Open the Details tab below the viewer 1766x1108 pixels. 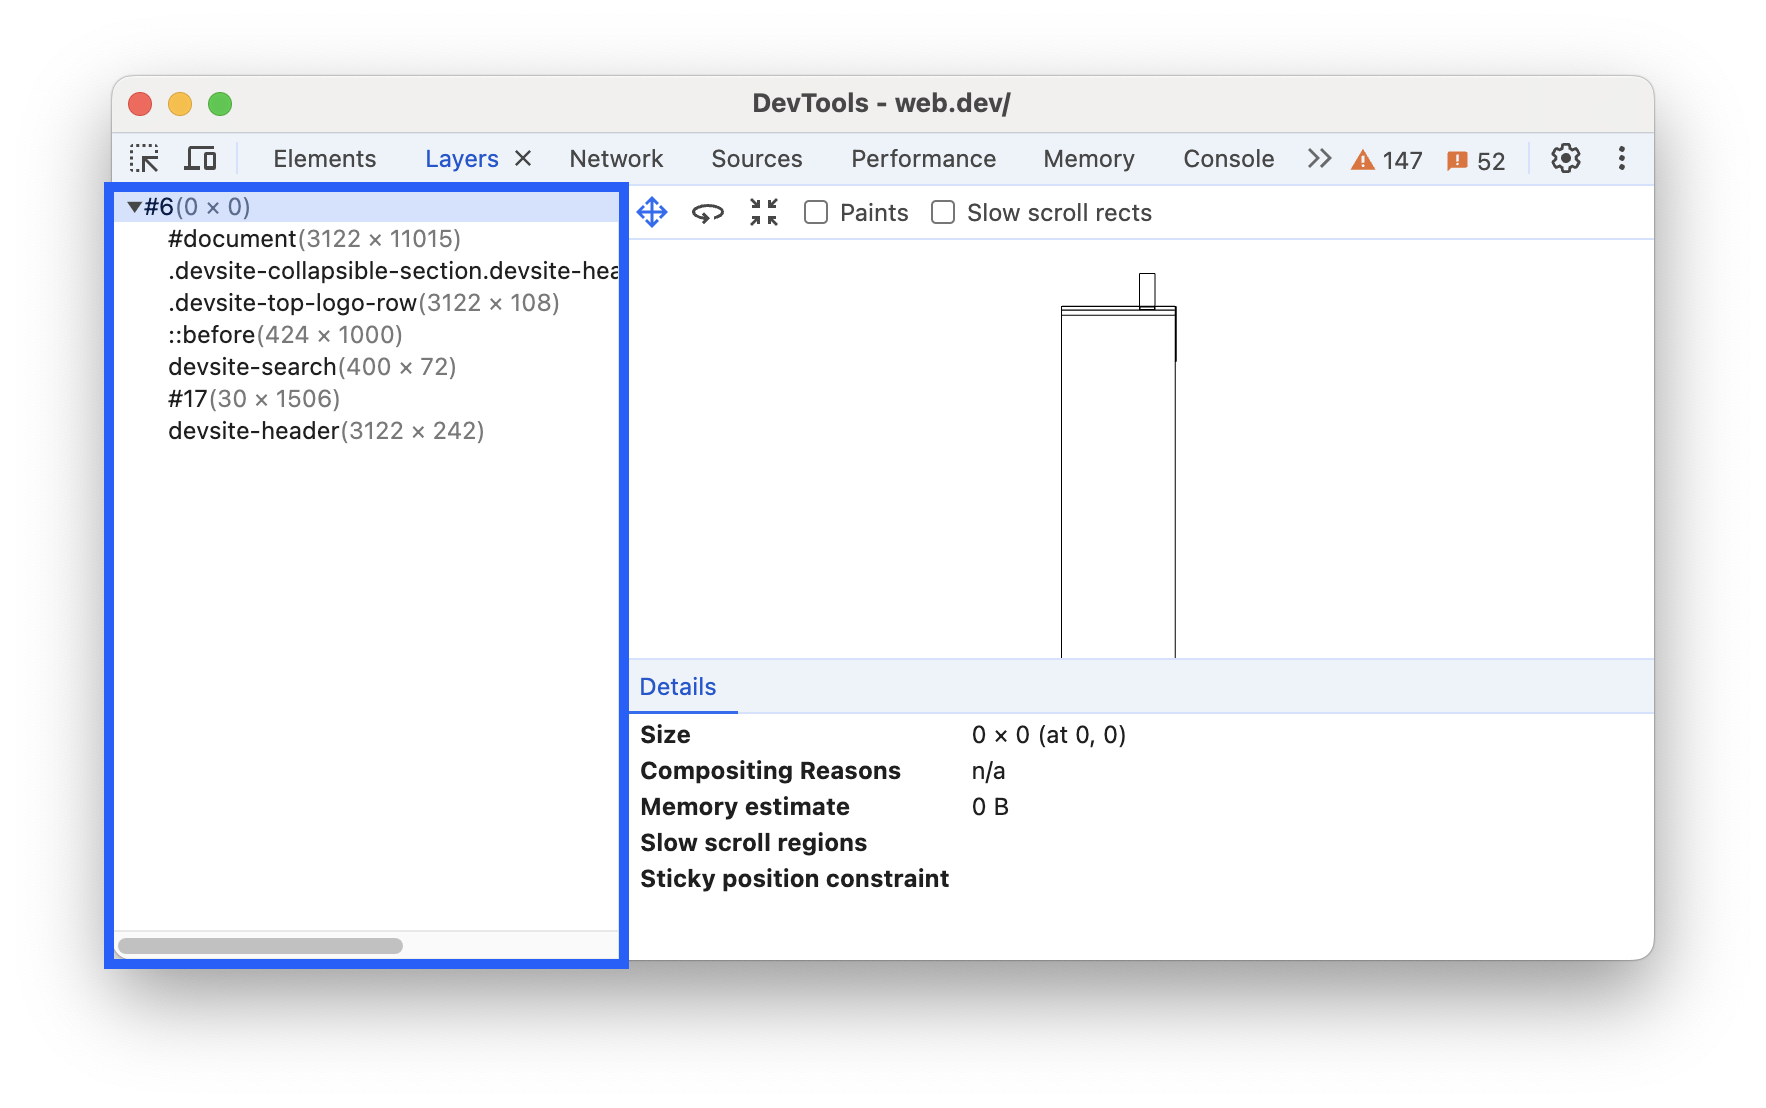click(678, 687)
